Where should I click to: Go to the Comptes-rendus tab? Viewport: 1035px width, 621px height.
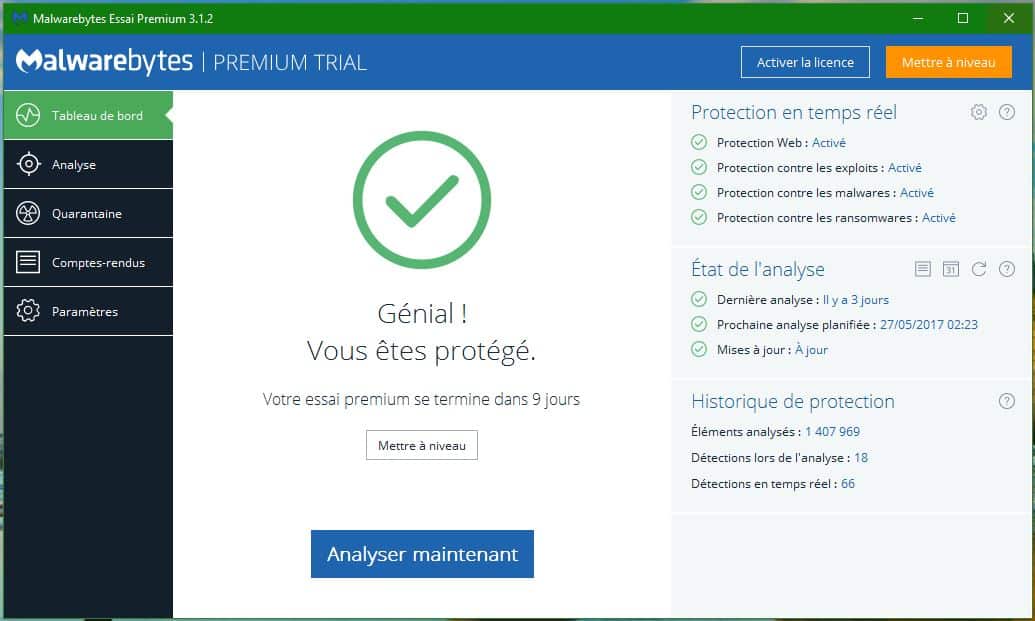point(88,262)
